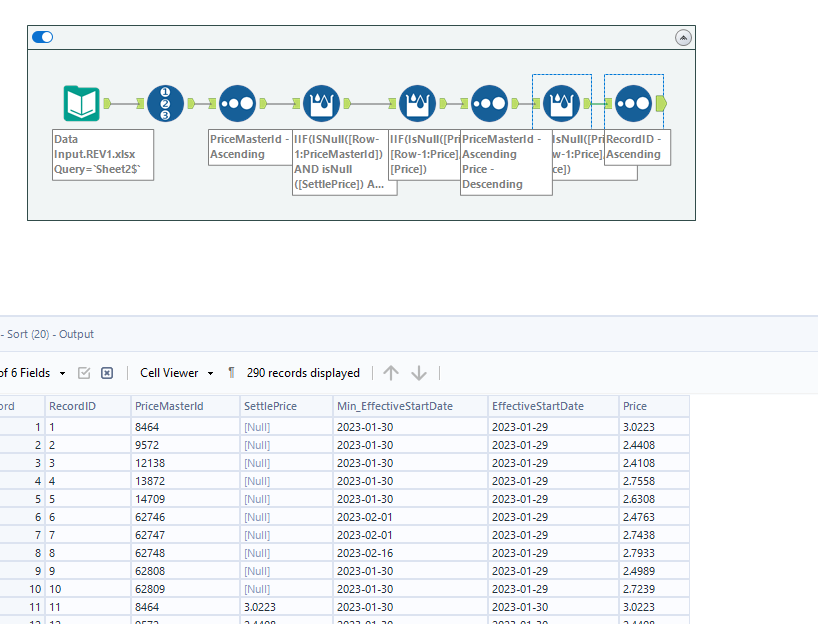818x624 pixels.
Task: Collapse the tool container with the chevron
Action: (683, 37)
